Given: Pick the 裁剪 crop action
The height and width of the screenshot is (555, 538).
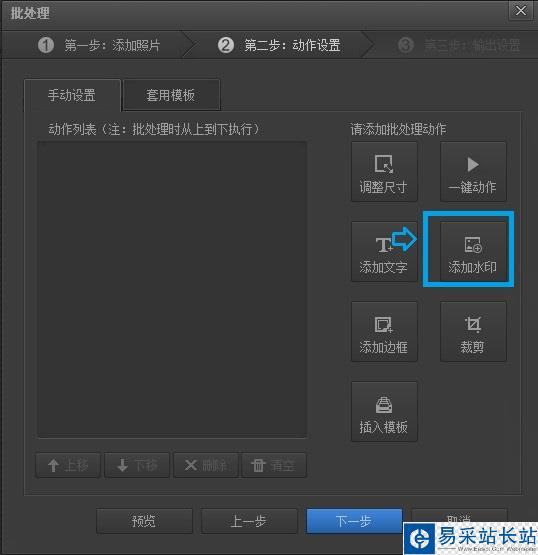Looking at the screenshot, I should pos(473,332).
